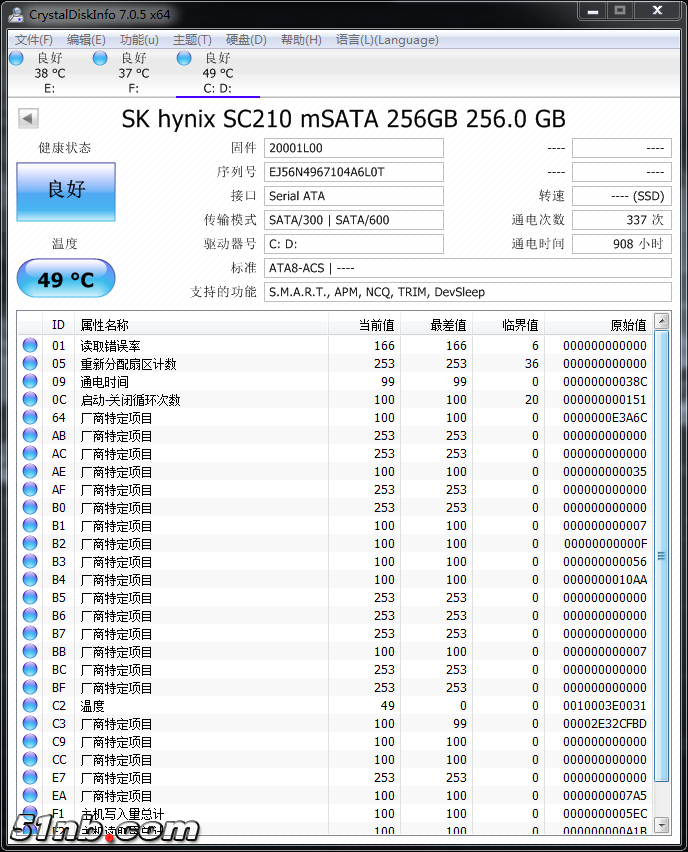Click status orb for temperature attribute C2
688x852 pixels.
[x=30, y=706]
